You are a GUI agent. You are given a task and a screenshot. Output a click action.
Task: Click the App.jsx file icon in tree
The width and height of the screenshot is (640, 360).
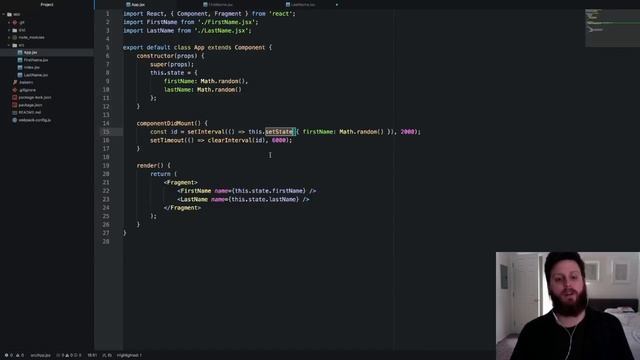(20, 52)
